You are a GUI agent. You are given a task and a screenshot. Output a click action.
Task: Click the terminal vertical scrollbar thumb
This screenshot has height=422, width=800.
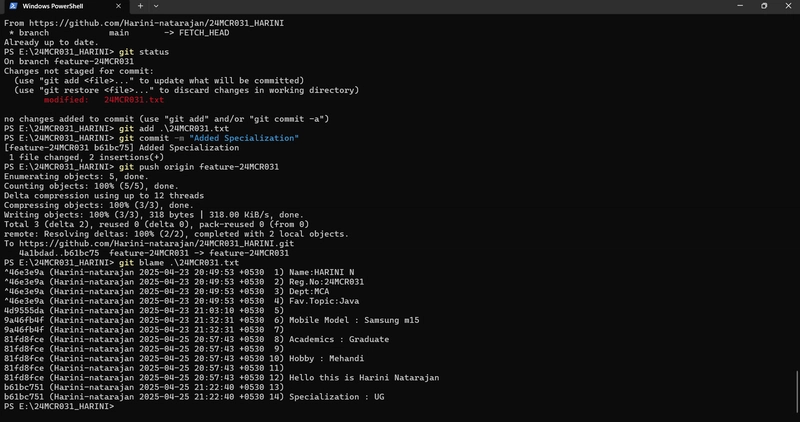(797, 392)
